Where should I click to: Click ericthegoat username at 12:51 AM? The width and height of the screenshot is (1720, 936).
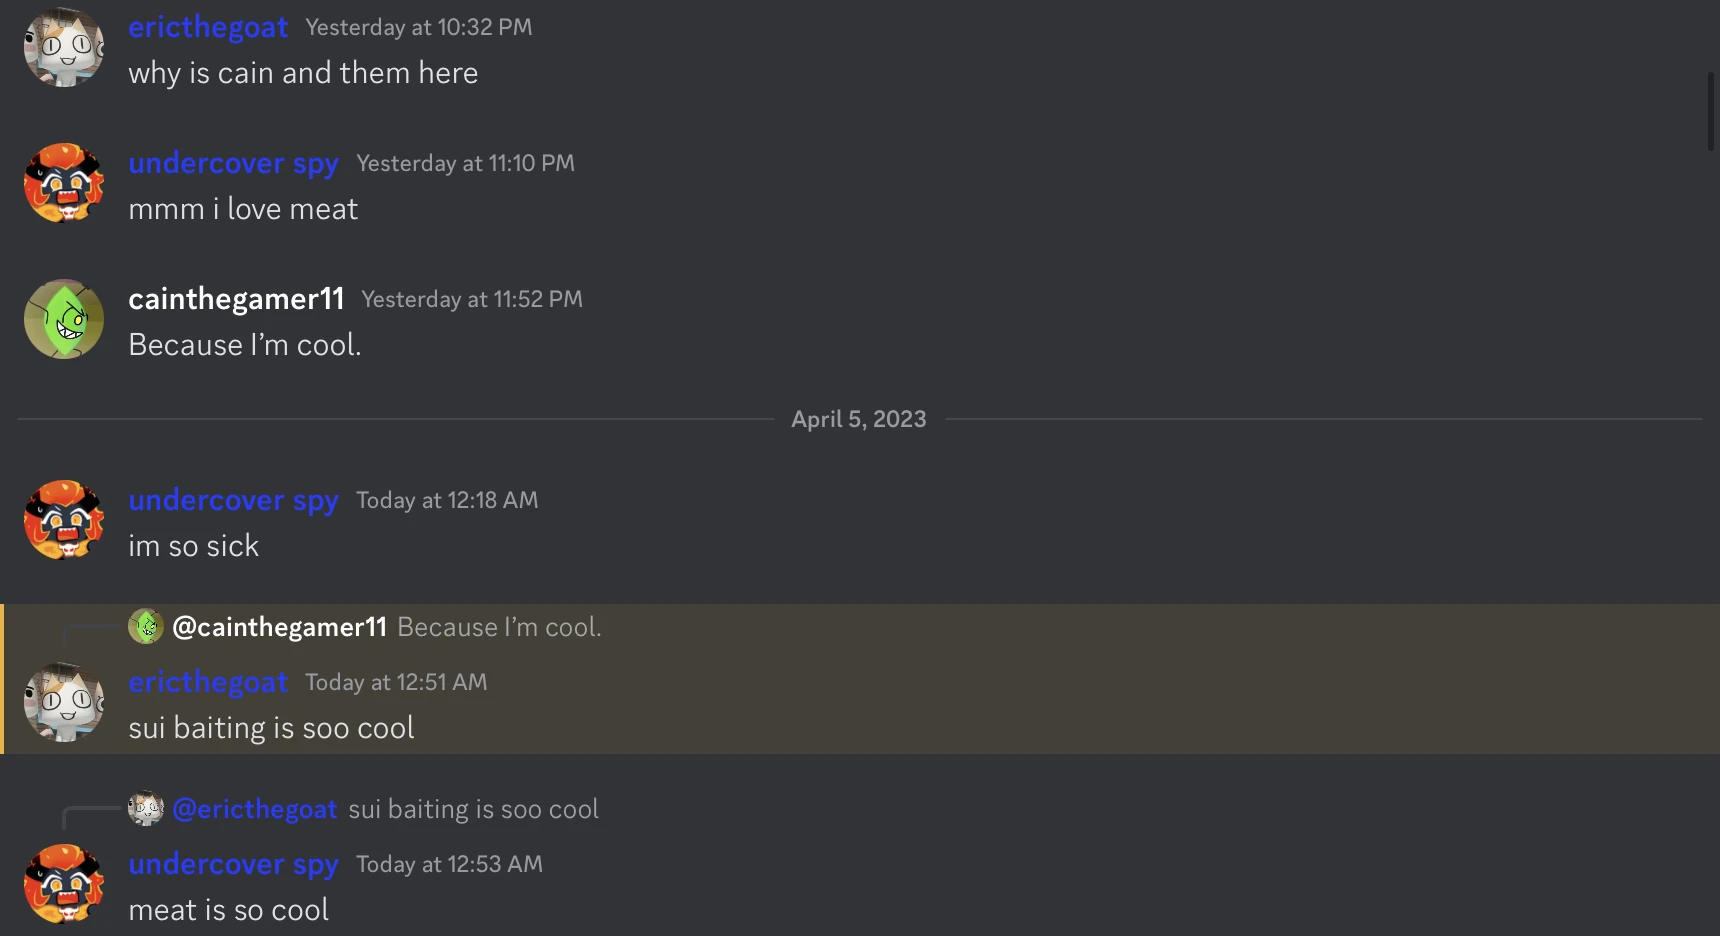[208, 682]
